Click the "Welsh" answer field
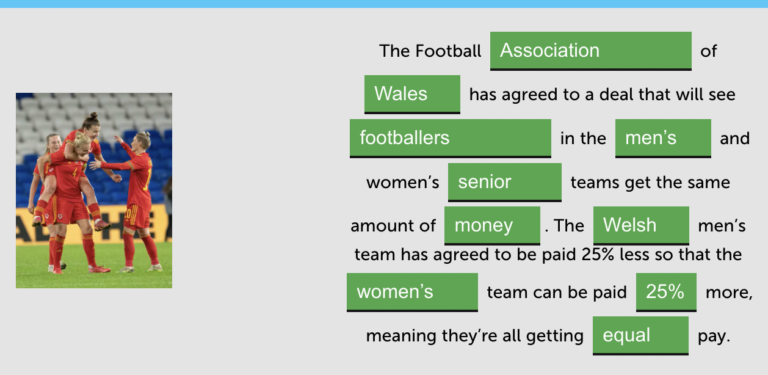 [x=641, y=225]
